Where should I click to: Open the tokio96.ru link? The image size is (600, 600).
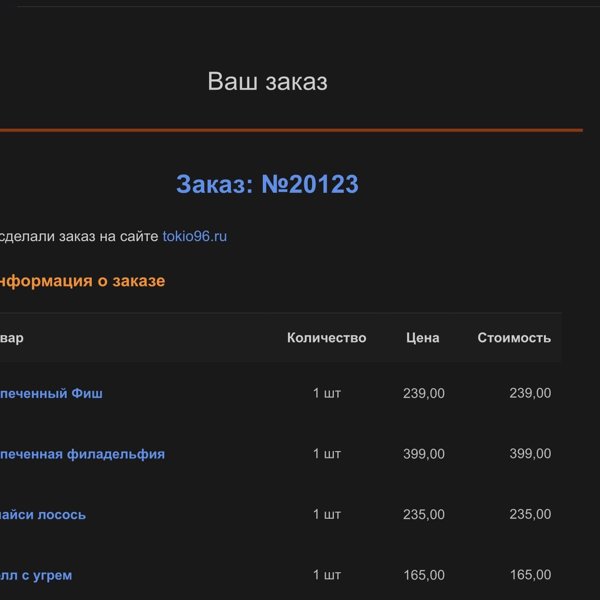pyautogui.click(x=194, y=236)
